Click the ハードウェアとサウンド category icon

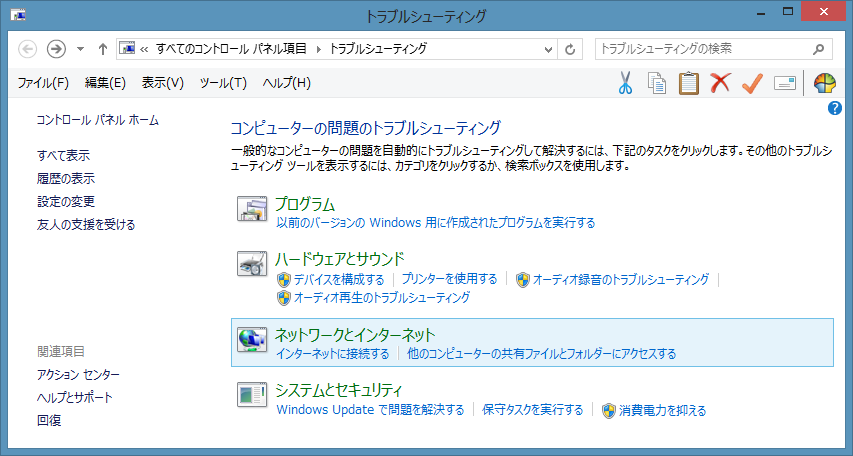(252, 264)
